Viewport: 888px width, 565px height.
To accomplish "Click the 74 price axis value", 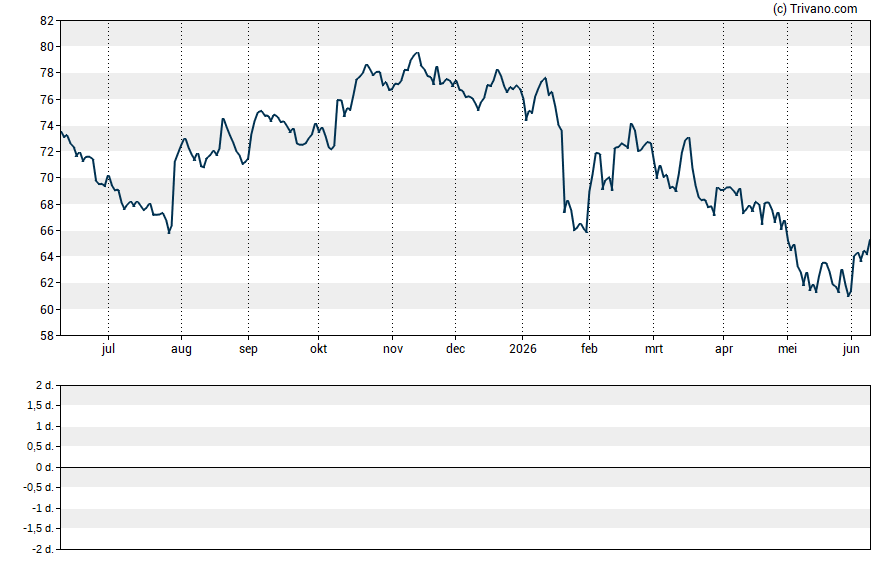I will 47,126.
